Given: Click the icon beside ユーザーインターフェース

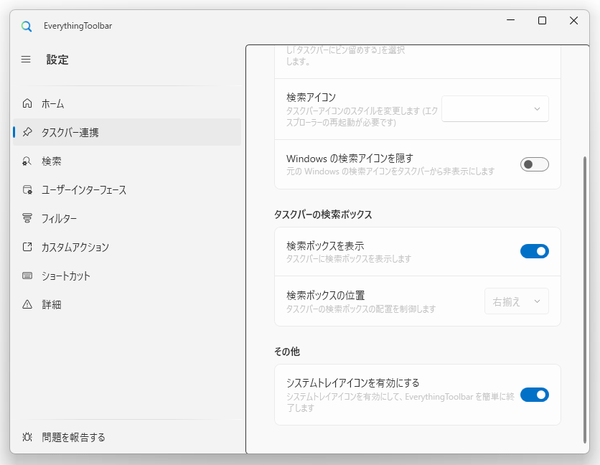Looking at the screenshot, I should pyautogui.click(x=27, y=189).
